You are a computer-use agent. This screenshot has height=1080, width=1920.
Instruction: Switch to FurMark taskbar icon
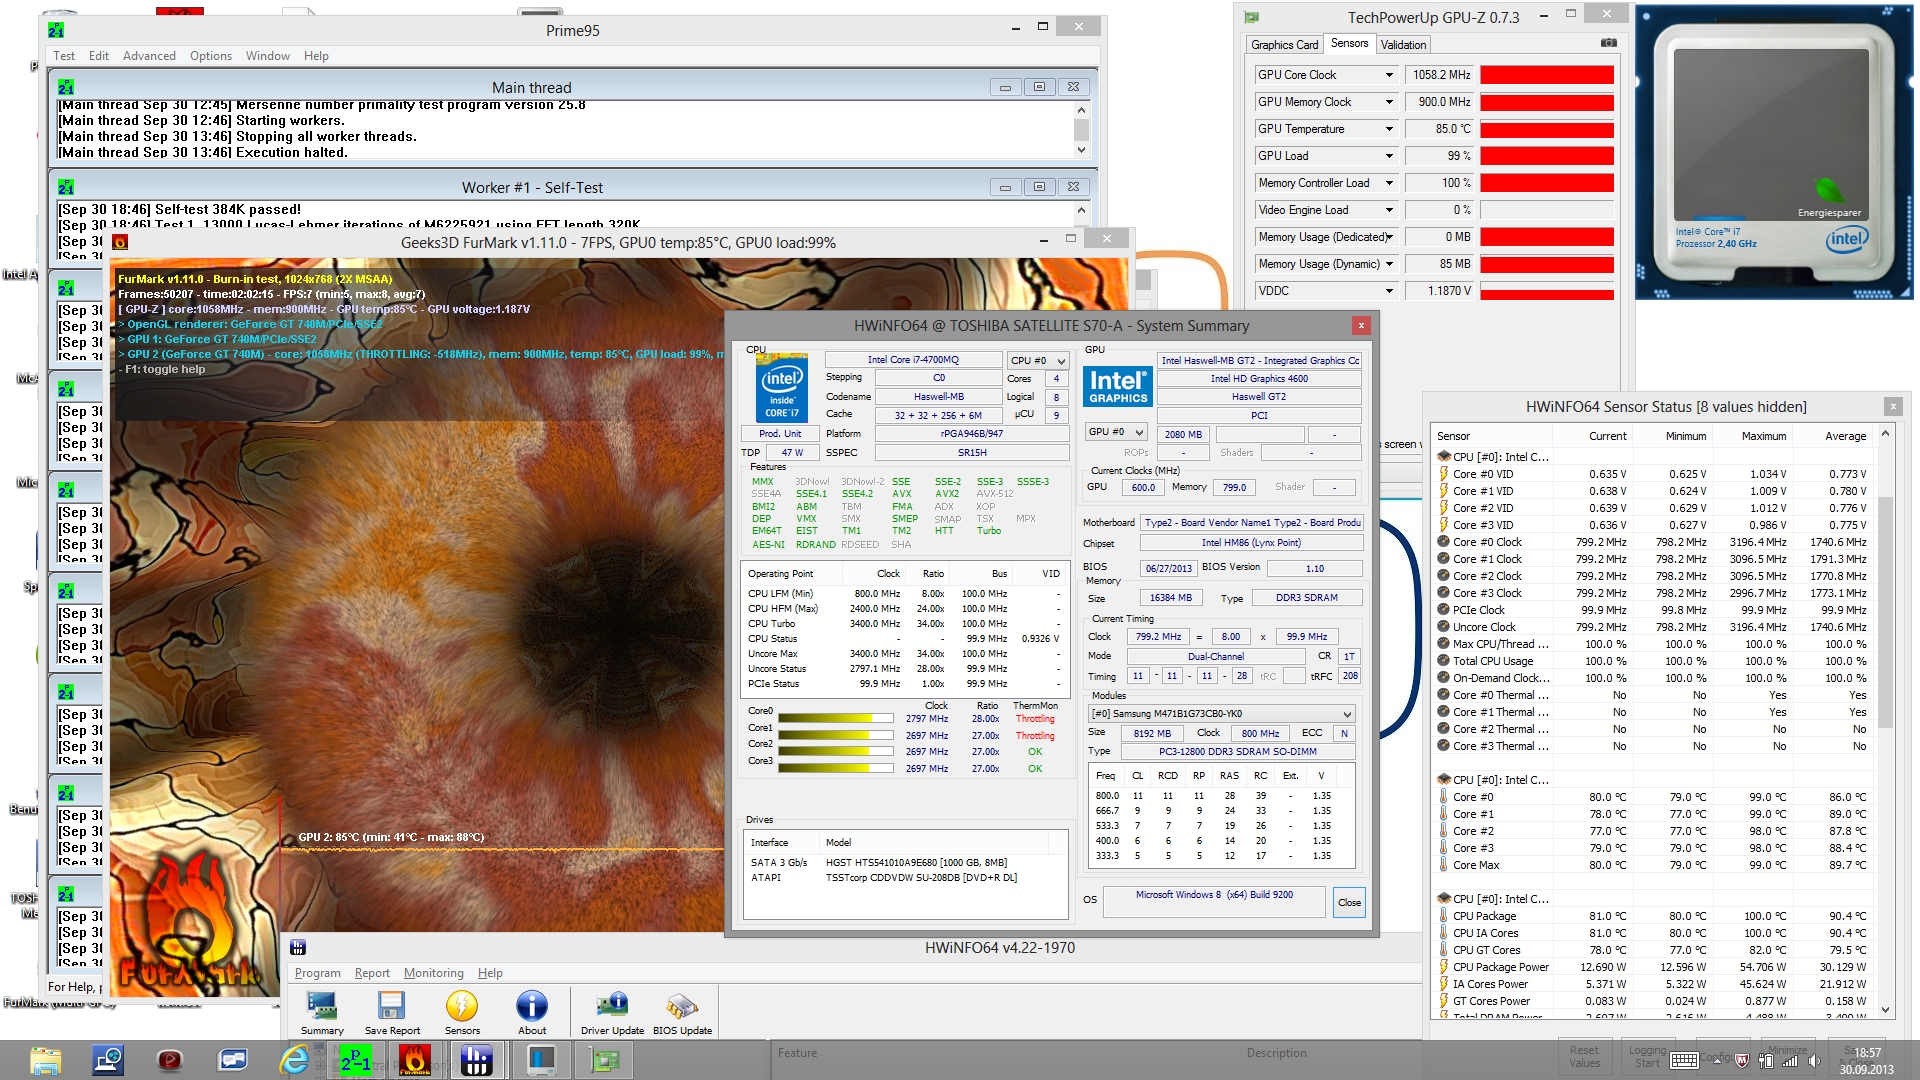[x=414, y=1060]
